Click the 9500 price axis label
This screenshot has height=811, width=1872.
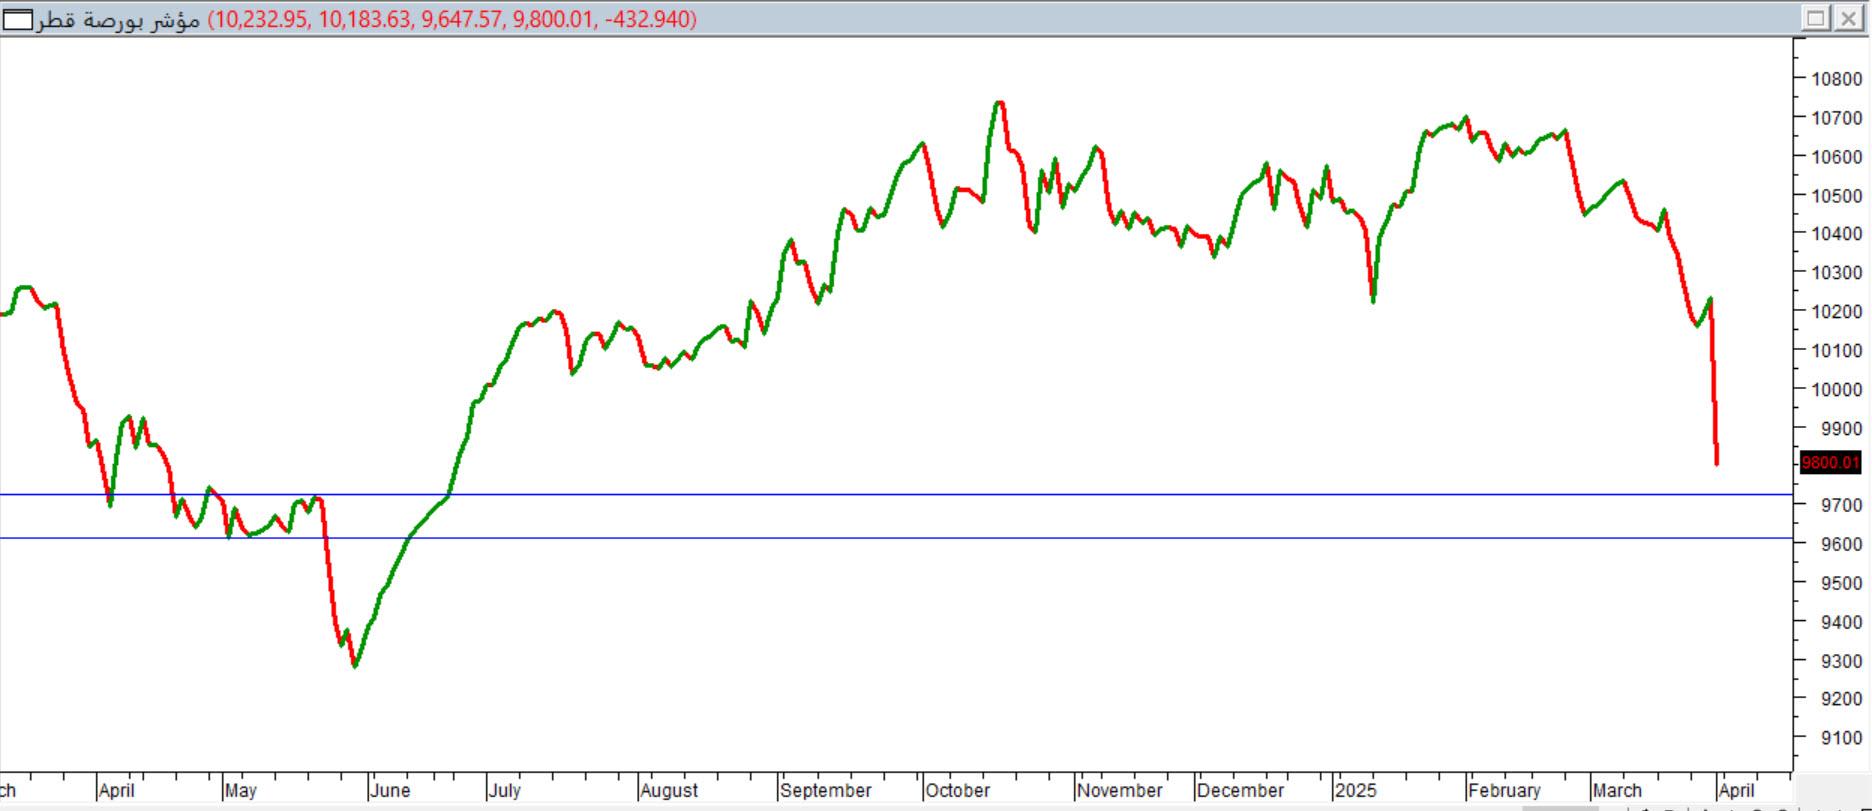click(x=1841, y=584)
